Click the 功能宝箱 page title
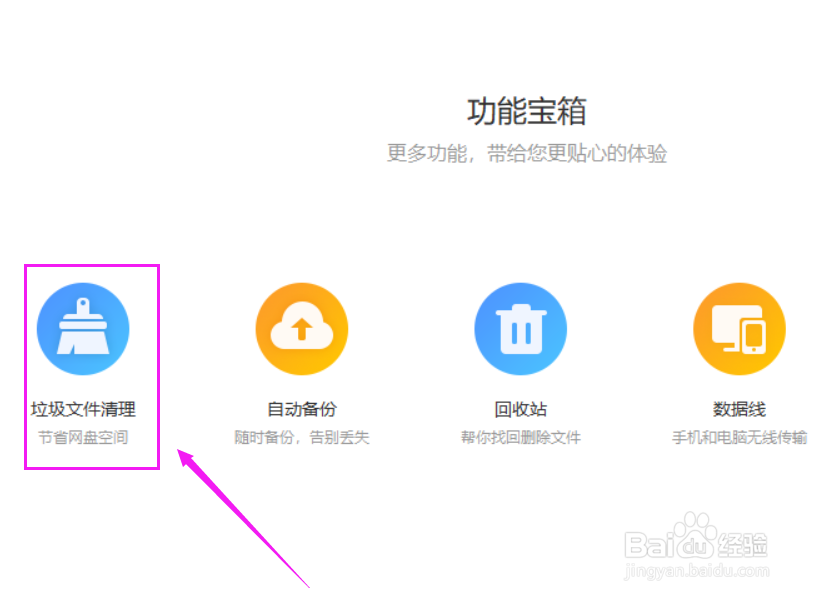The height and width of the screenshot is (599, 814). [528, 111]
